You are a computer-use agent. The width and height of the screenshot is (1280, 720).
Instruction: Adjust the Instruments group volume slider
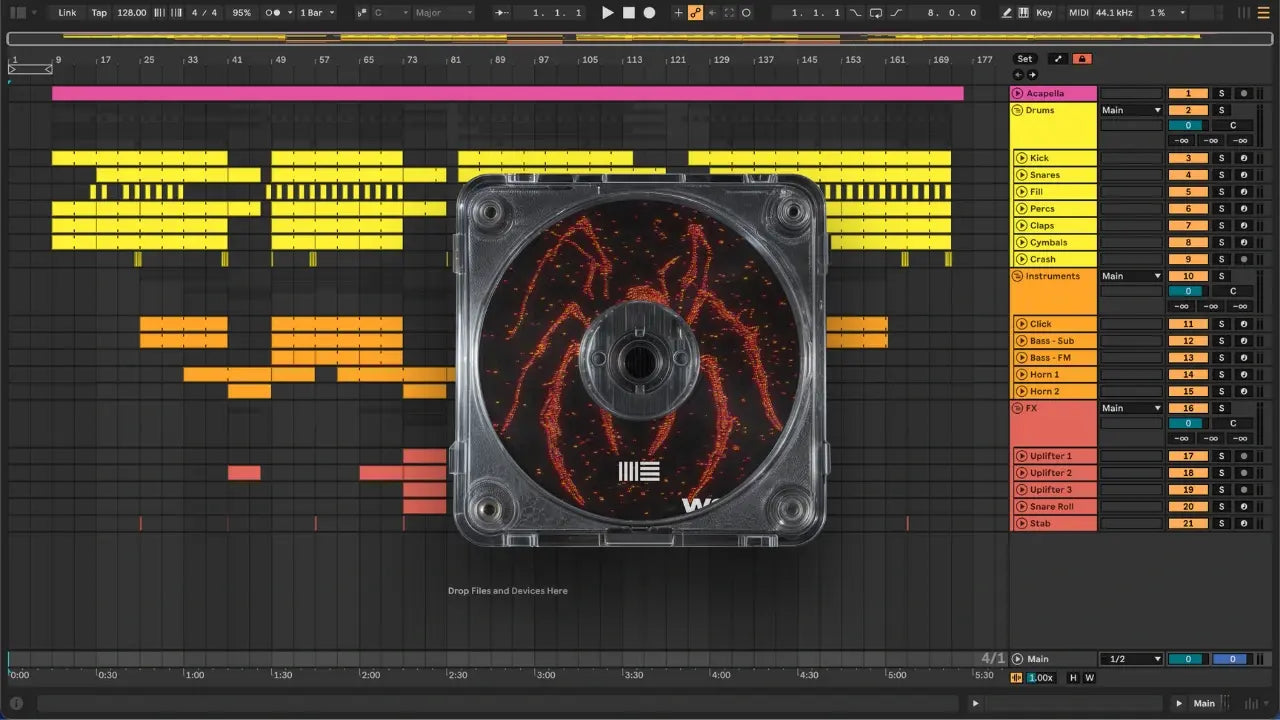[1188, 291]
